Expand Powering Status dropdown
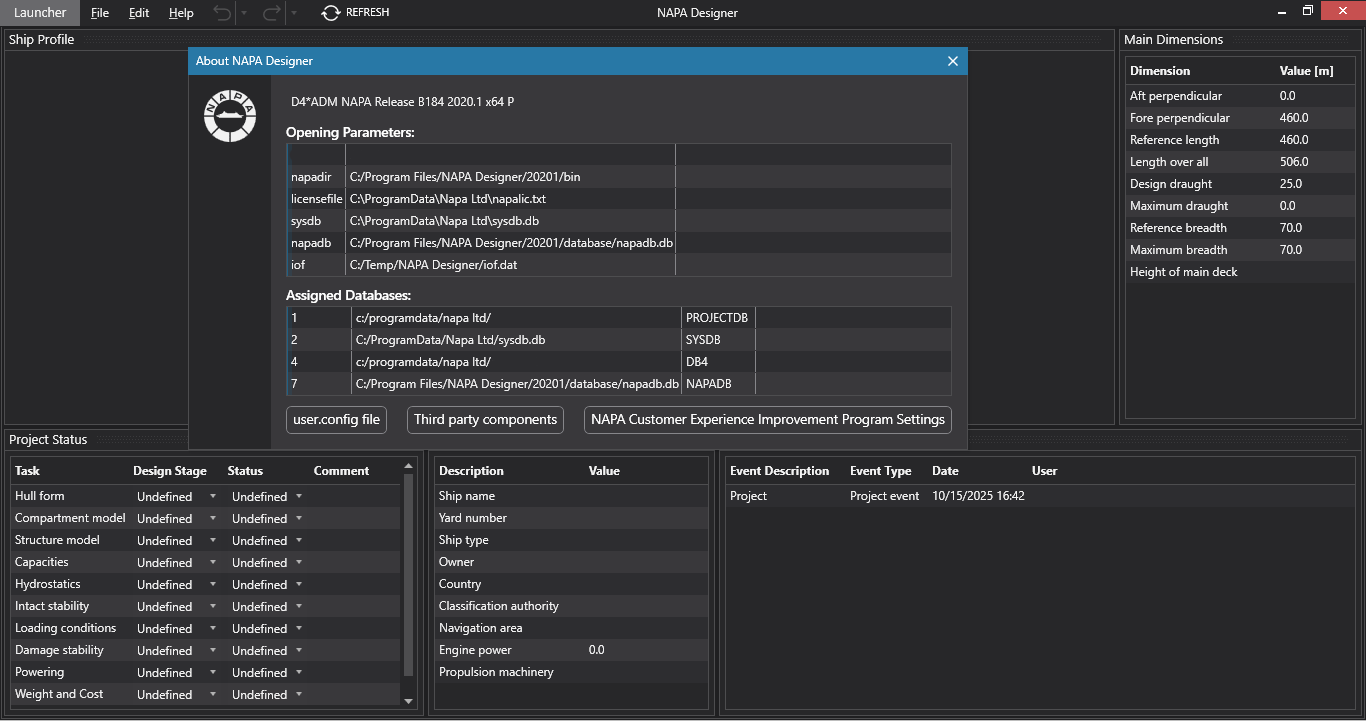 [x=299, y=673]
